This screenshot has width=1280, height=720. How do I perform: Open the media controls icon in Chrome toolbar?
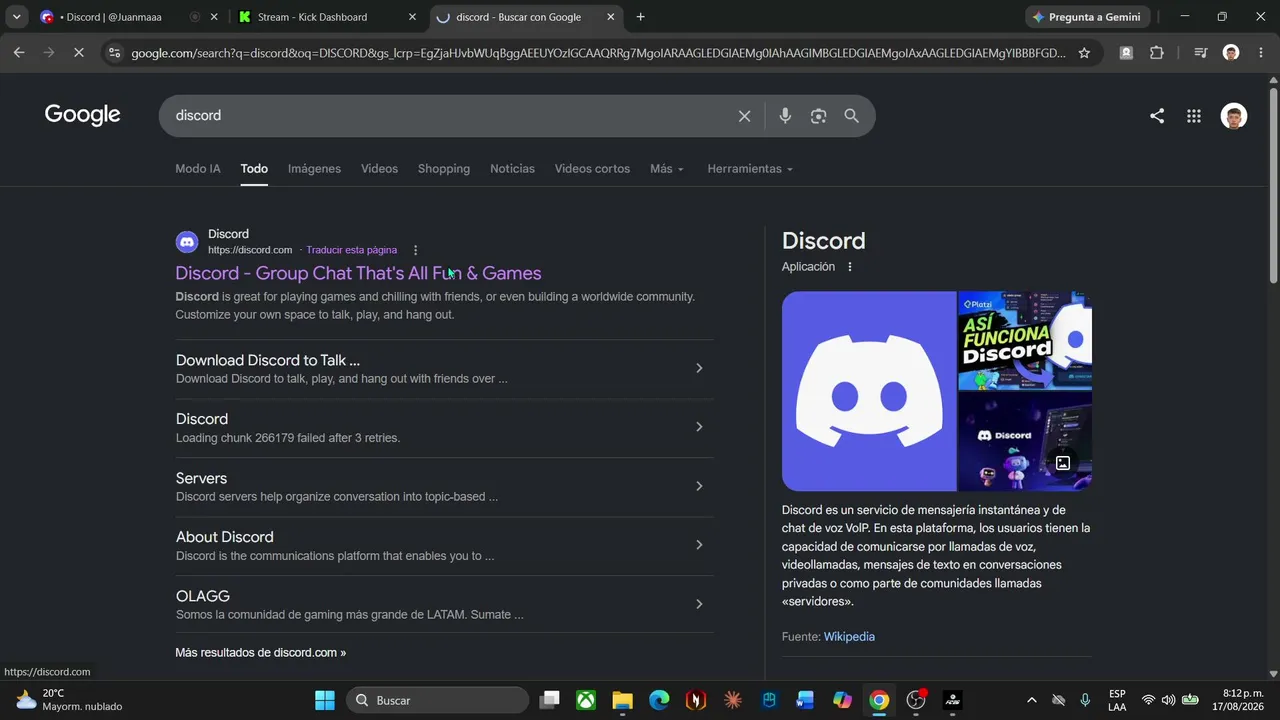click(x=1200, y=53)
